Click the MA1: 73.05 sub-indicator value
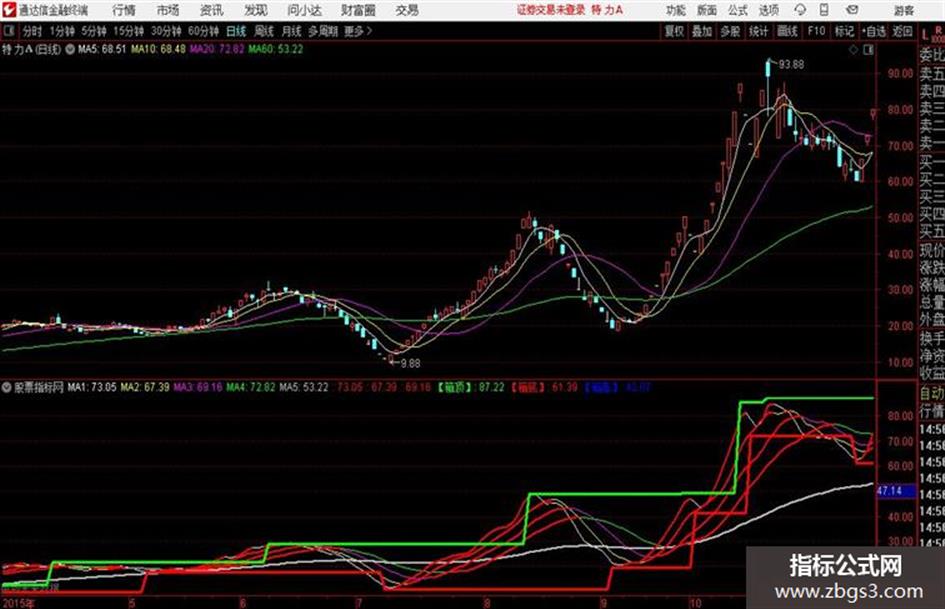 tap(92, 387)
